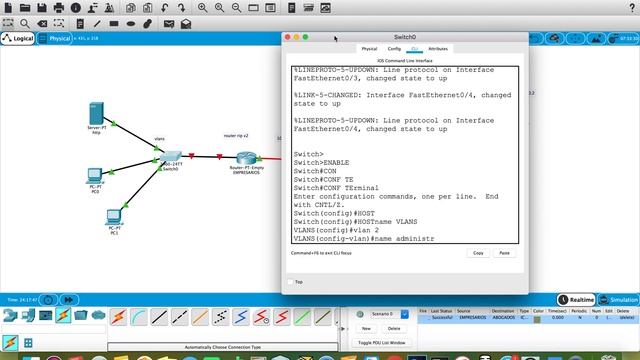
Task: Switch to Realtime mode
Action: (x=576, y=300)
